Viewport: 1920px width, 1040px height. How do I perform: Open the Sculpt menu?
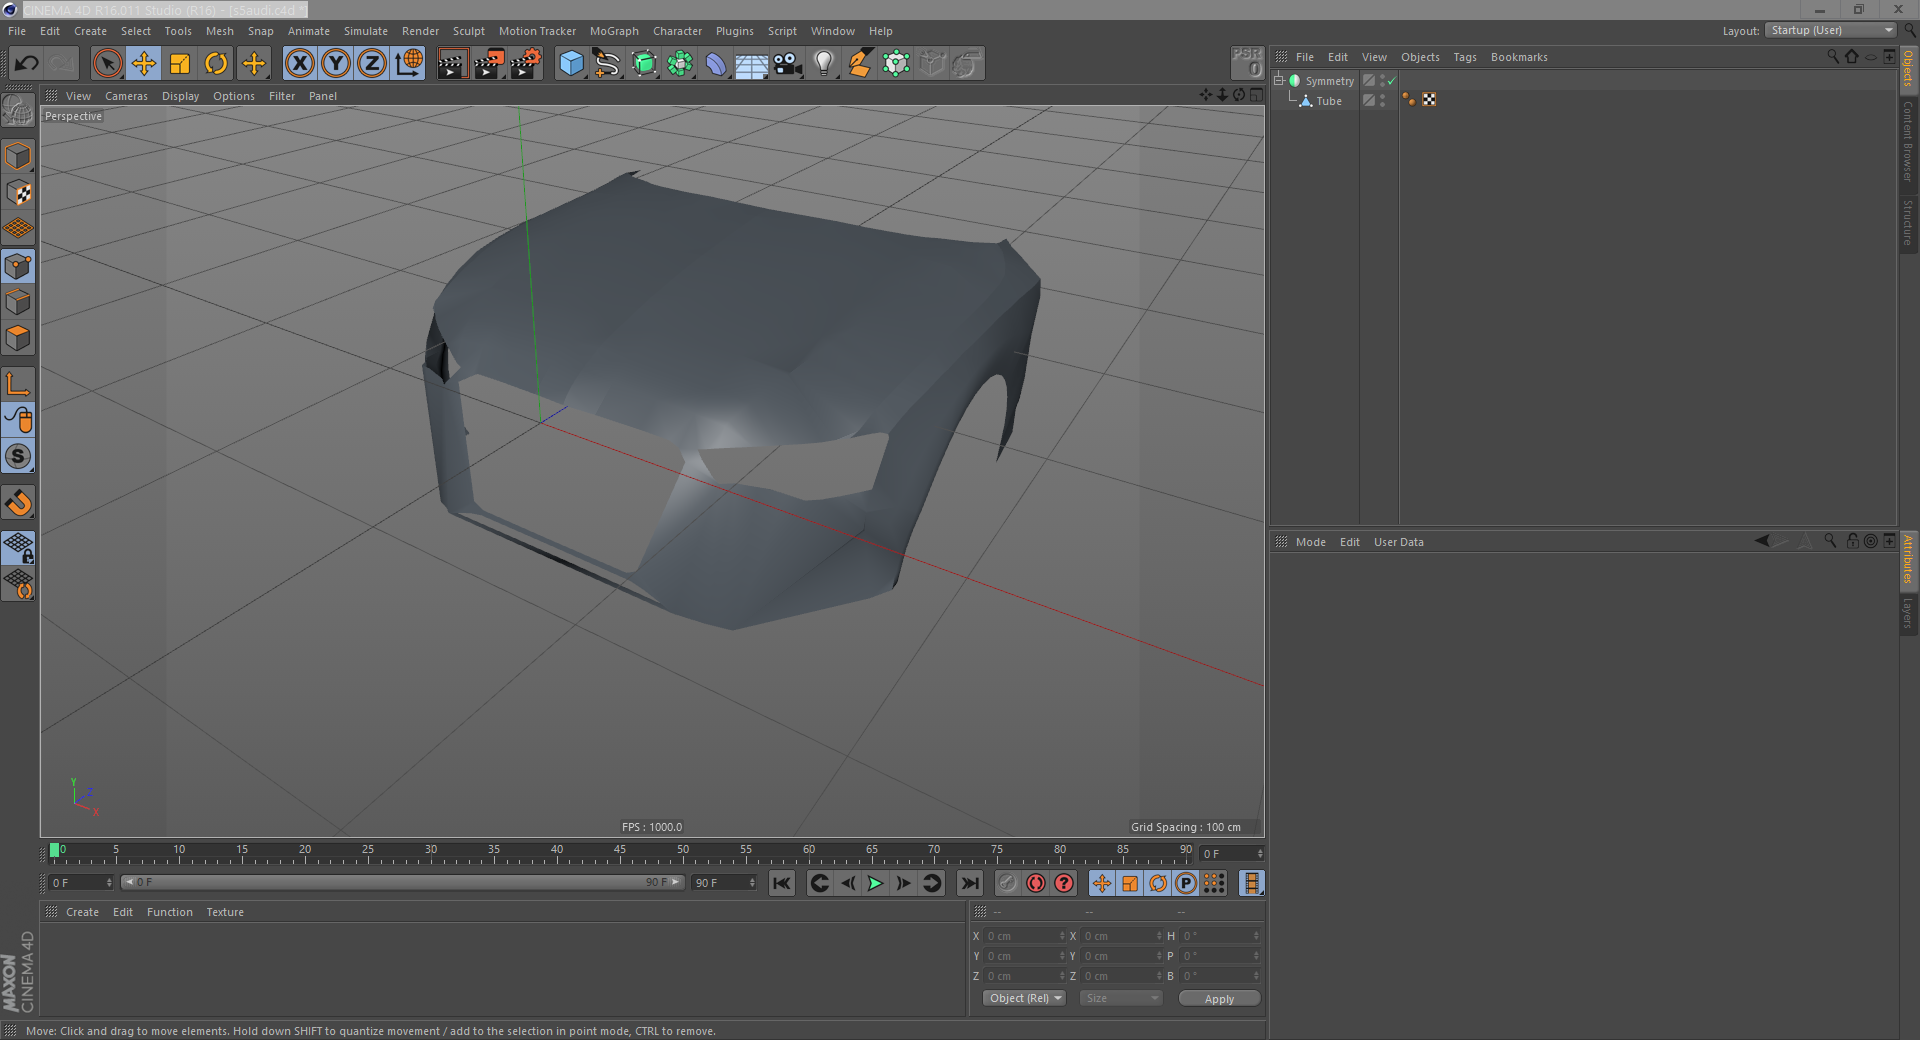point(469,31)
